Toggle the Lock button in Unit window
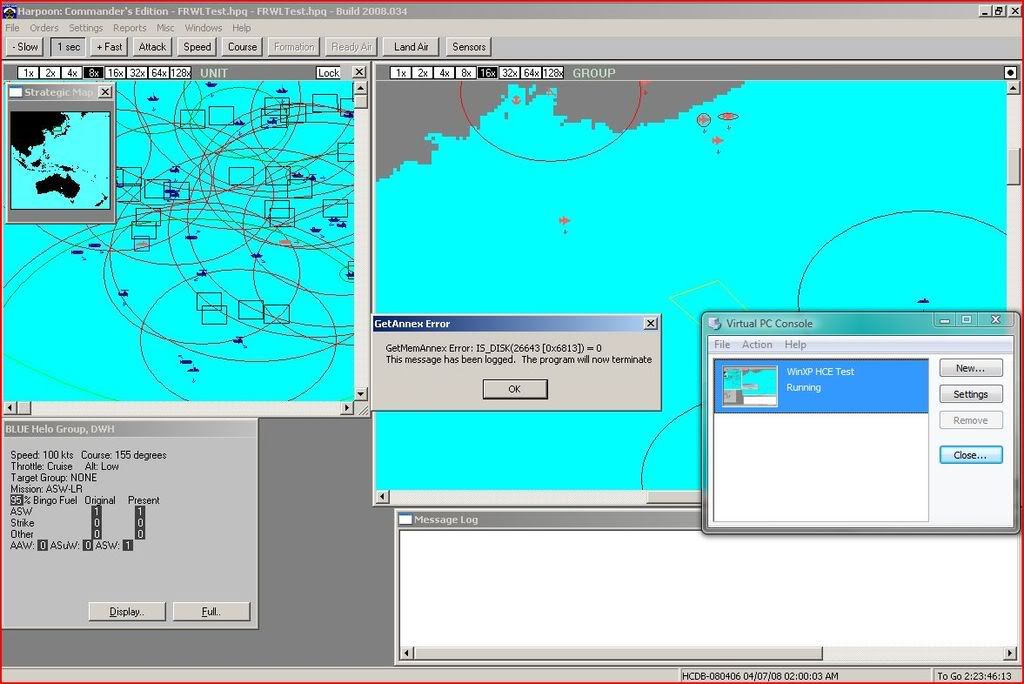The height and width of the screenshot is (684, 1024). coord(328,73)
